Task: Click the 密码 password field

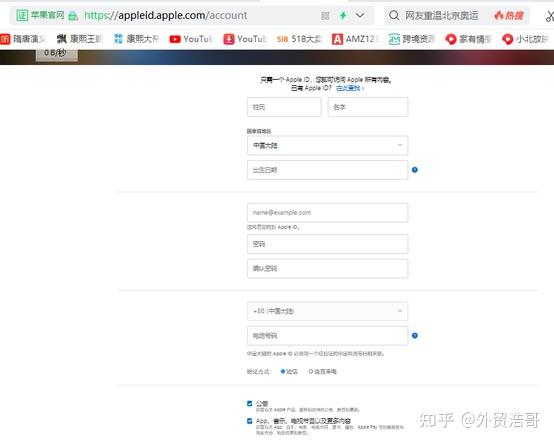Action: [x=328, y=244]
